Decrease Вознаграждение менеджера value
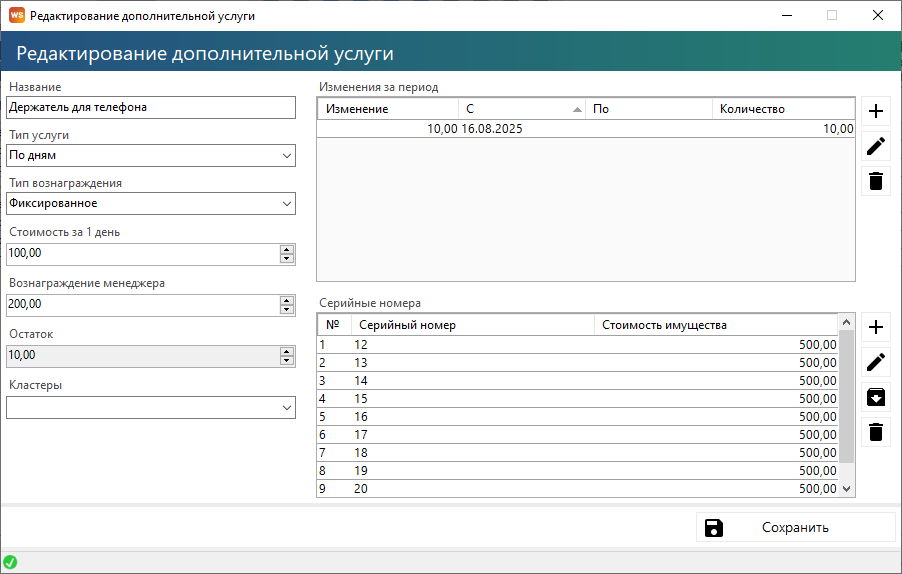This screenshot has width=902, height=574. point(287,310)
